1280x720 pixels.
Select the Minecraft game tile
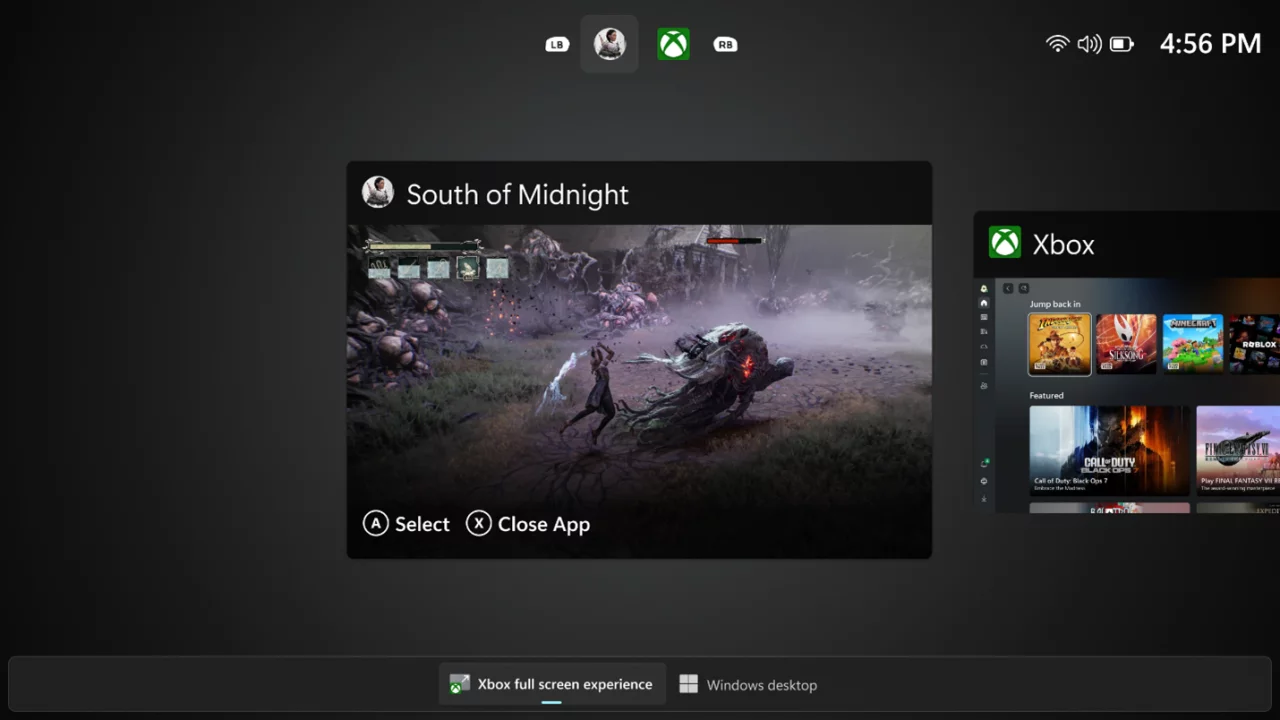tap(1192, 344)
